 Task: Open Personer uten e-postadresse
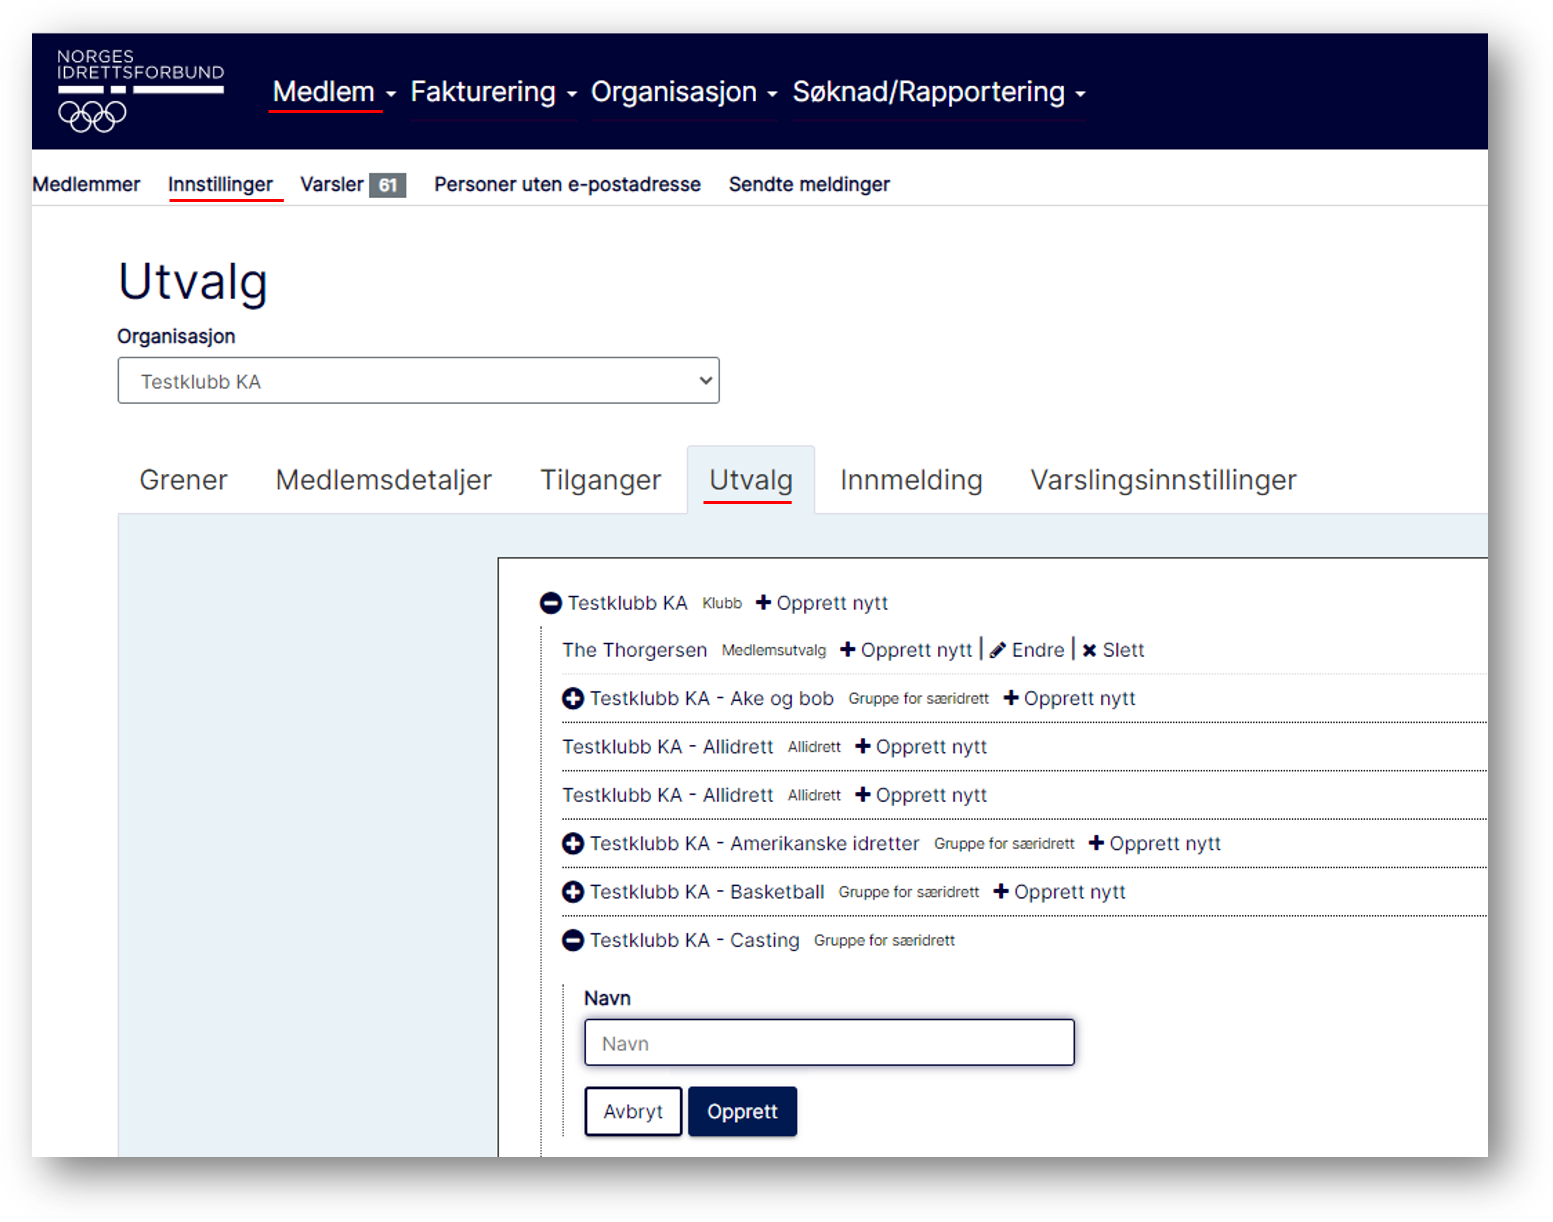coord(567,184)
